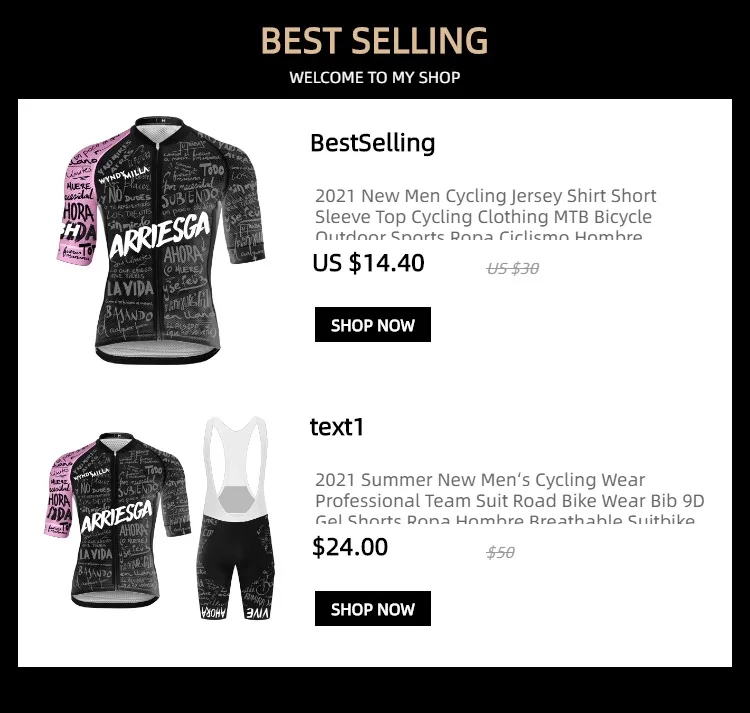Click the text1 product title
The height and width of the screenshot is (713, 750).
click(x=337, y=427)
